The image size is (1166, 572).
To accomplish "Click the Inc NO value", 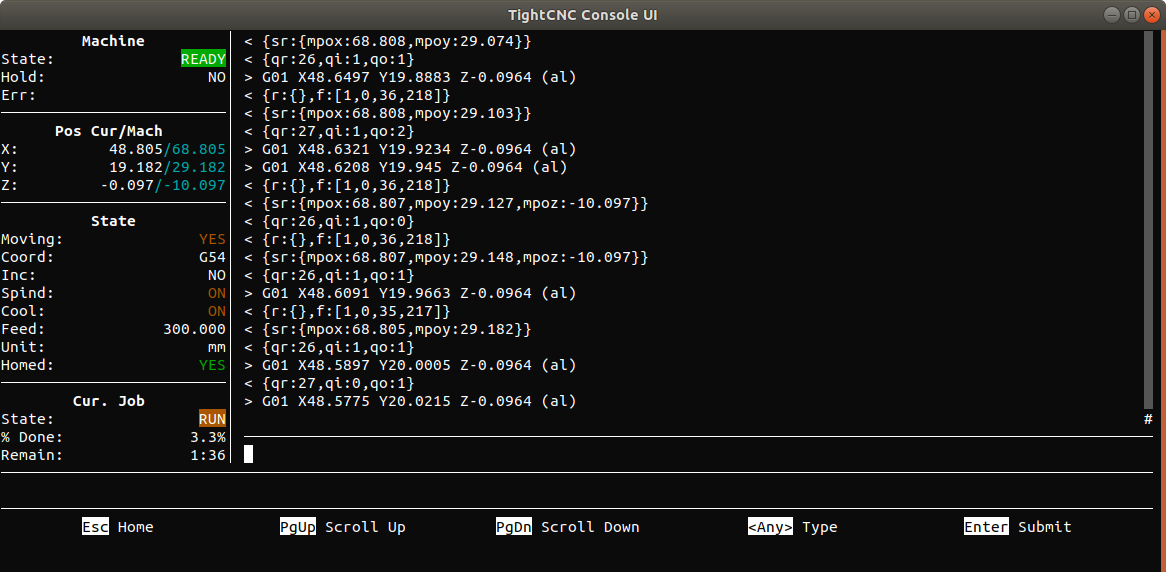I will pos(216,275).
